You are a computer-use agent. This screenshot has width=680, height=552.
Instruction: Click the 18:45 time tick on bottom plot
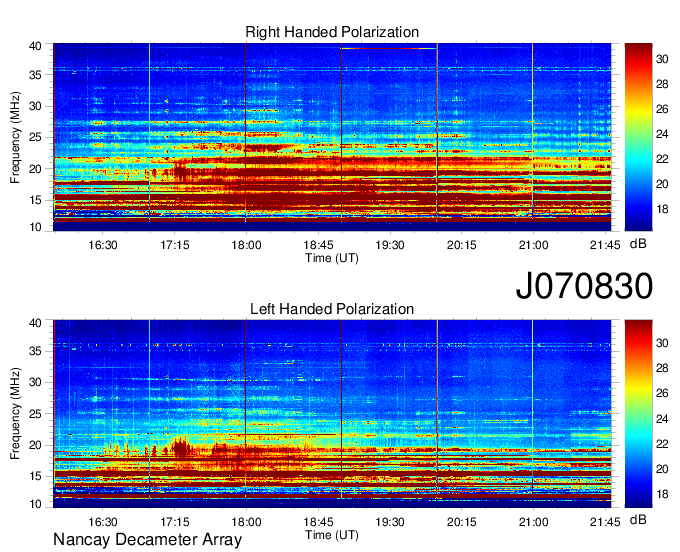coord(318,522)
